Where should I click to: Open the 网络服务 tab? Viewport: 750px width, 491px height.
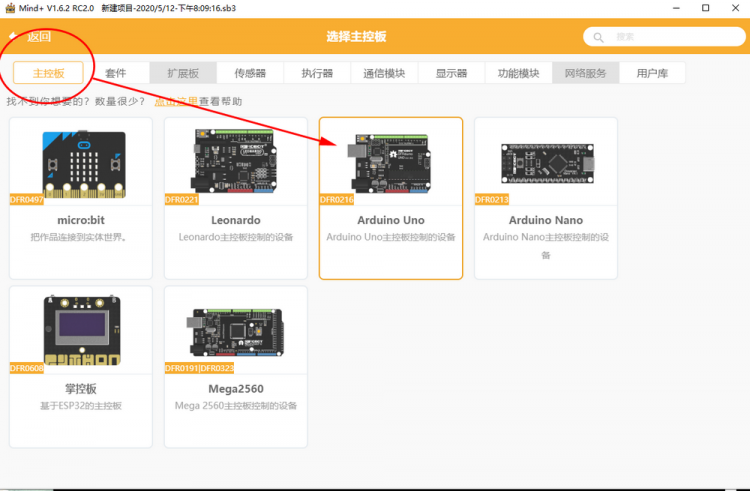[x=585, y=73]
